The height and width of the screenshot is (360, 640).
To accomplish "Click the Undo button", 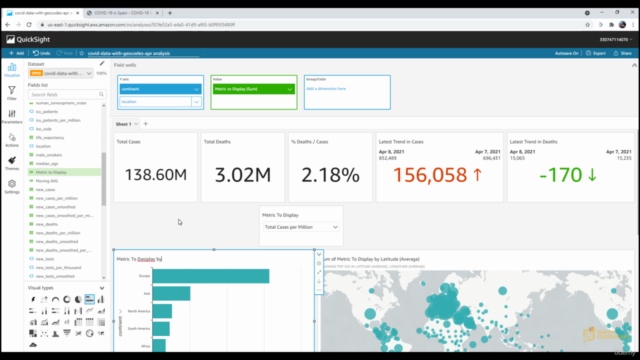I will (x=42, y=53).
